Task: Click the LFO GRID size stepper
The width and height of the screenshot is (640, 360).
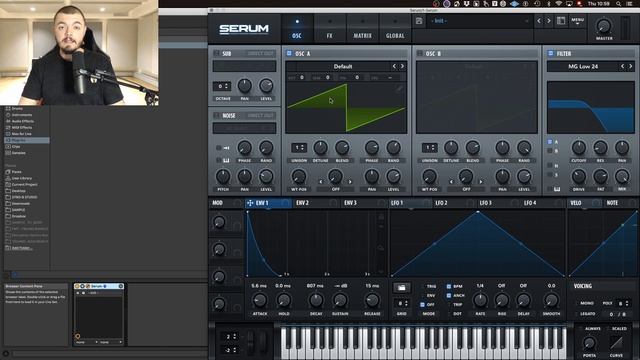Action: tap(401, 304)
